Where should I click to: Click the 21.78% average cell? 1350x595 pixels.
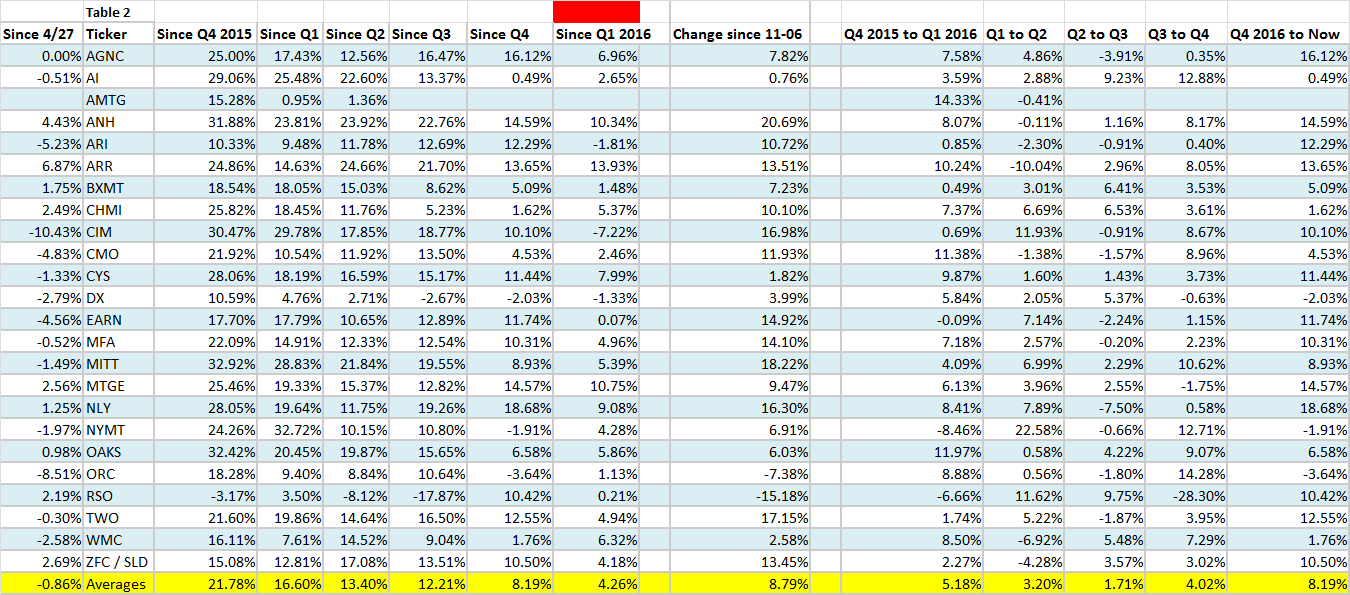tap(205, 584)
